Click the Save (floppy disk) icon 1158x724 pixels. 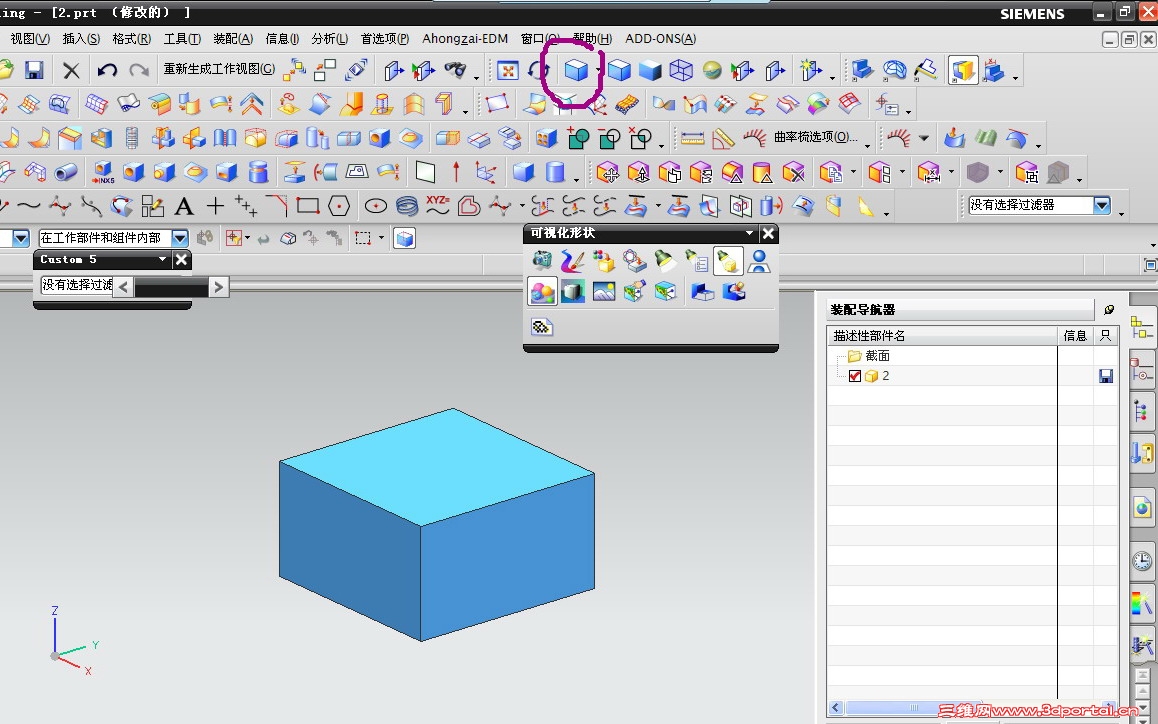pos(33,70)
